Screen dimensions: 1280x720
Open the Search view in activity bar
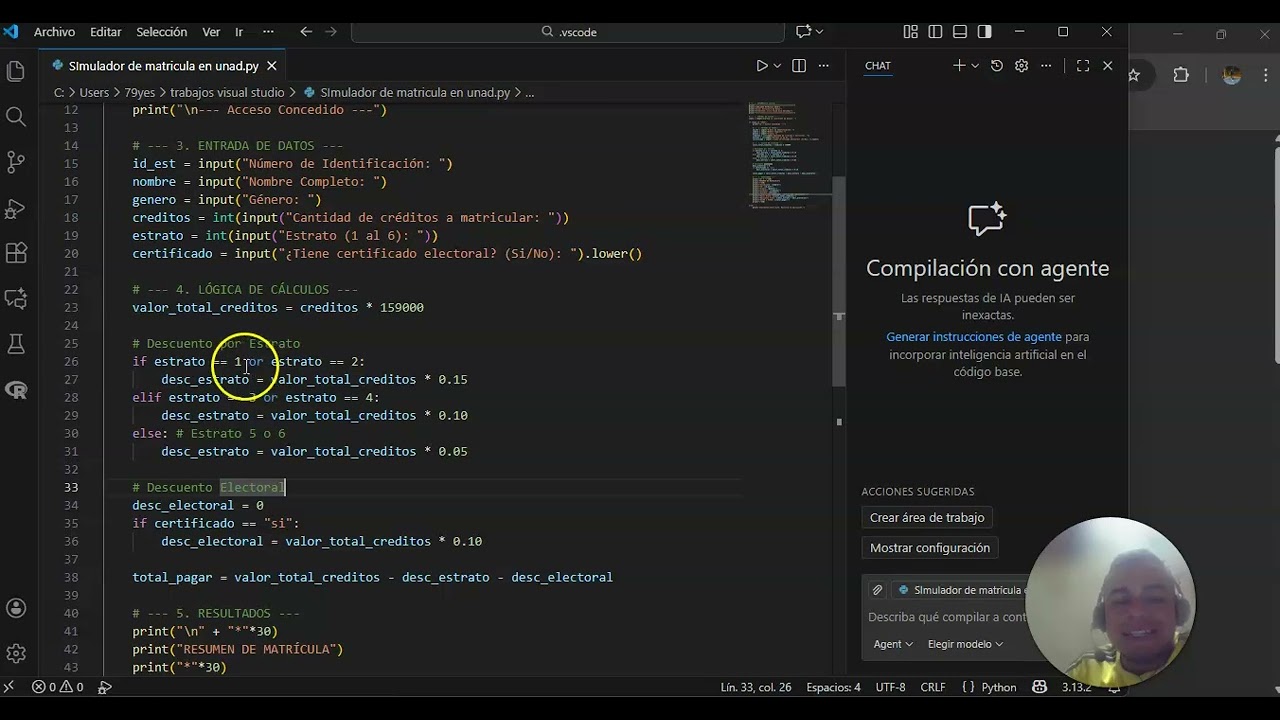coord(16,117)
